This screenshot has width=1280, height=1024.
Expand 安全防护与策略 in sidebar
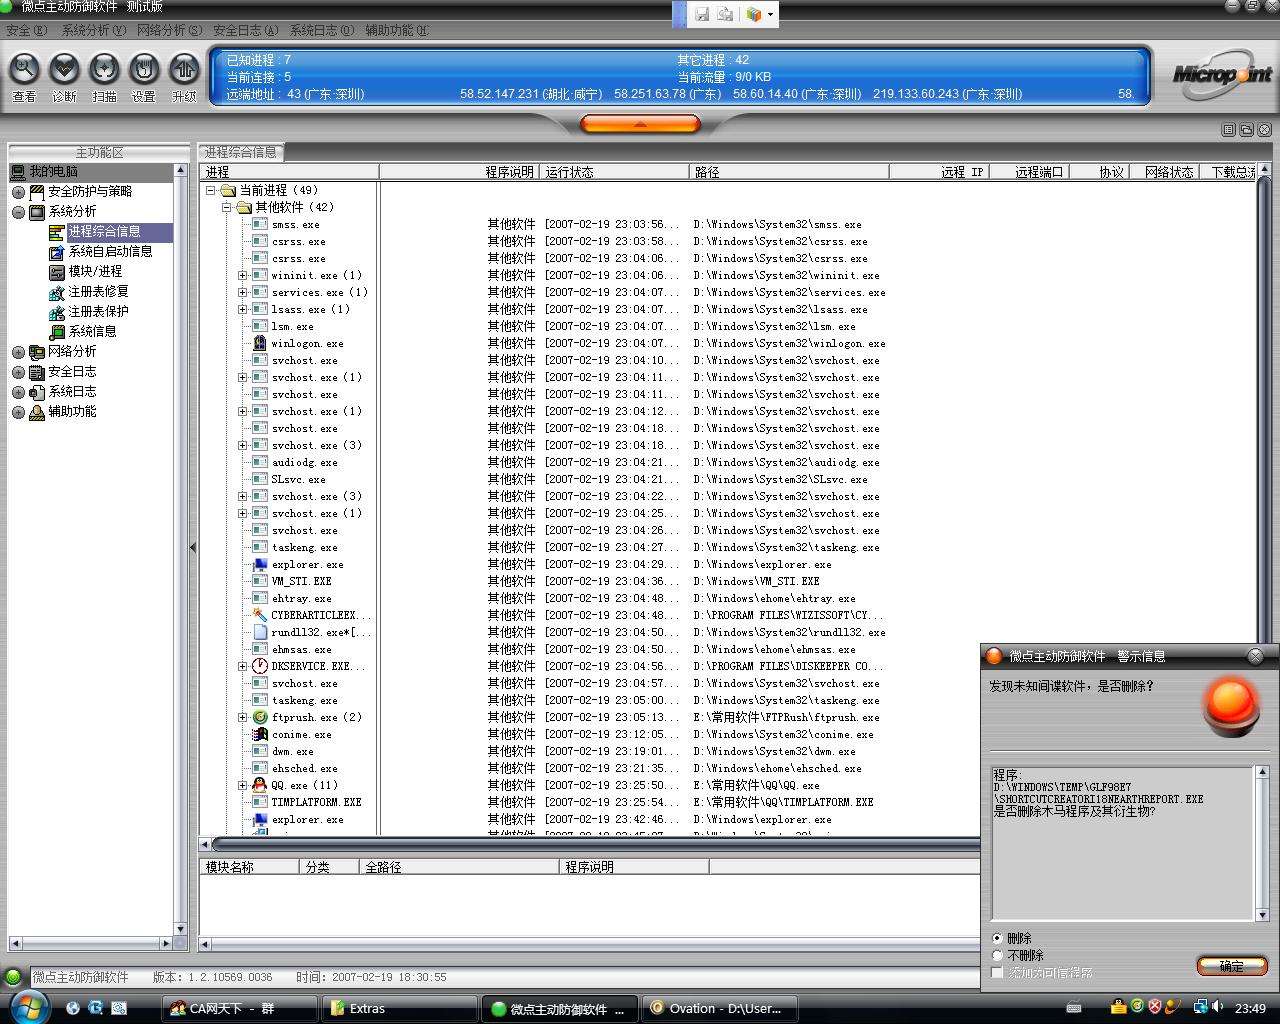19,192
